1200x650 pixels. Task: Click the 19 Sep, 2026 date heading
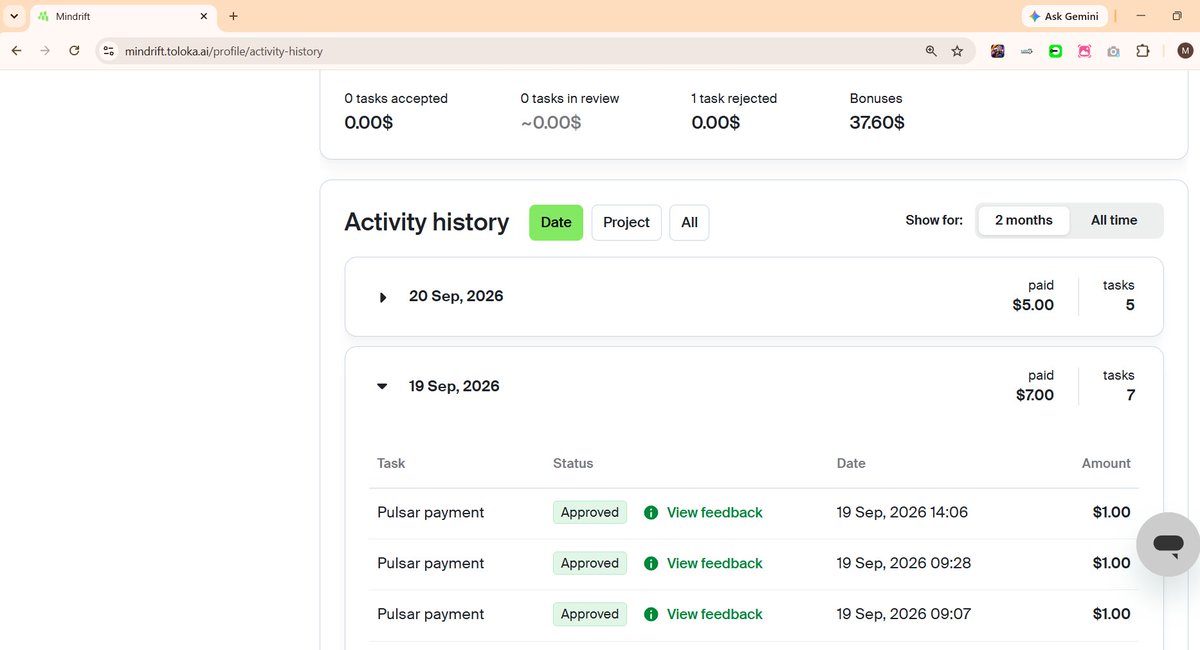(454, 386)
